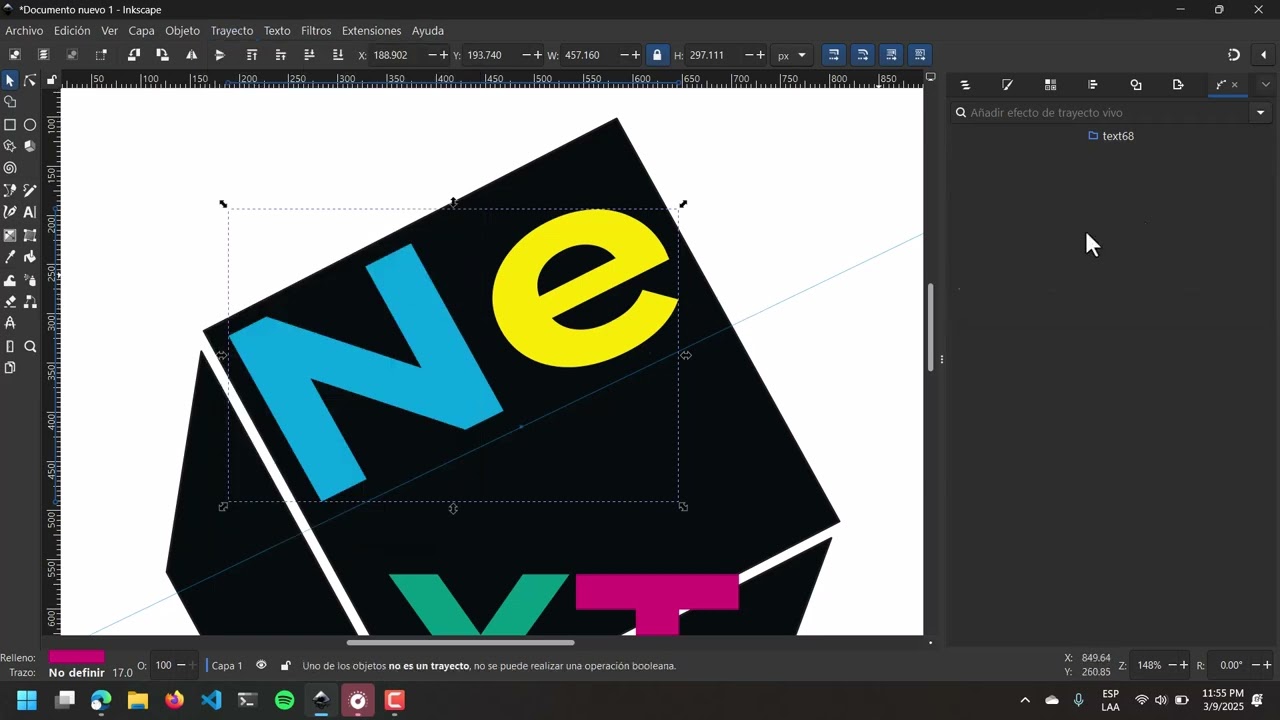Toggle move gradients with object

pos(891,55)
